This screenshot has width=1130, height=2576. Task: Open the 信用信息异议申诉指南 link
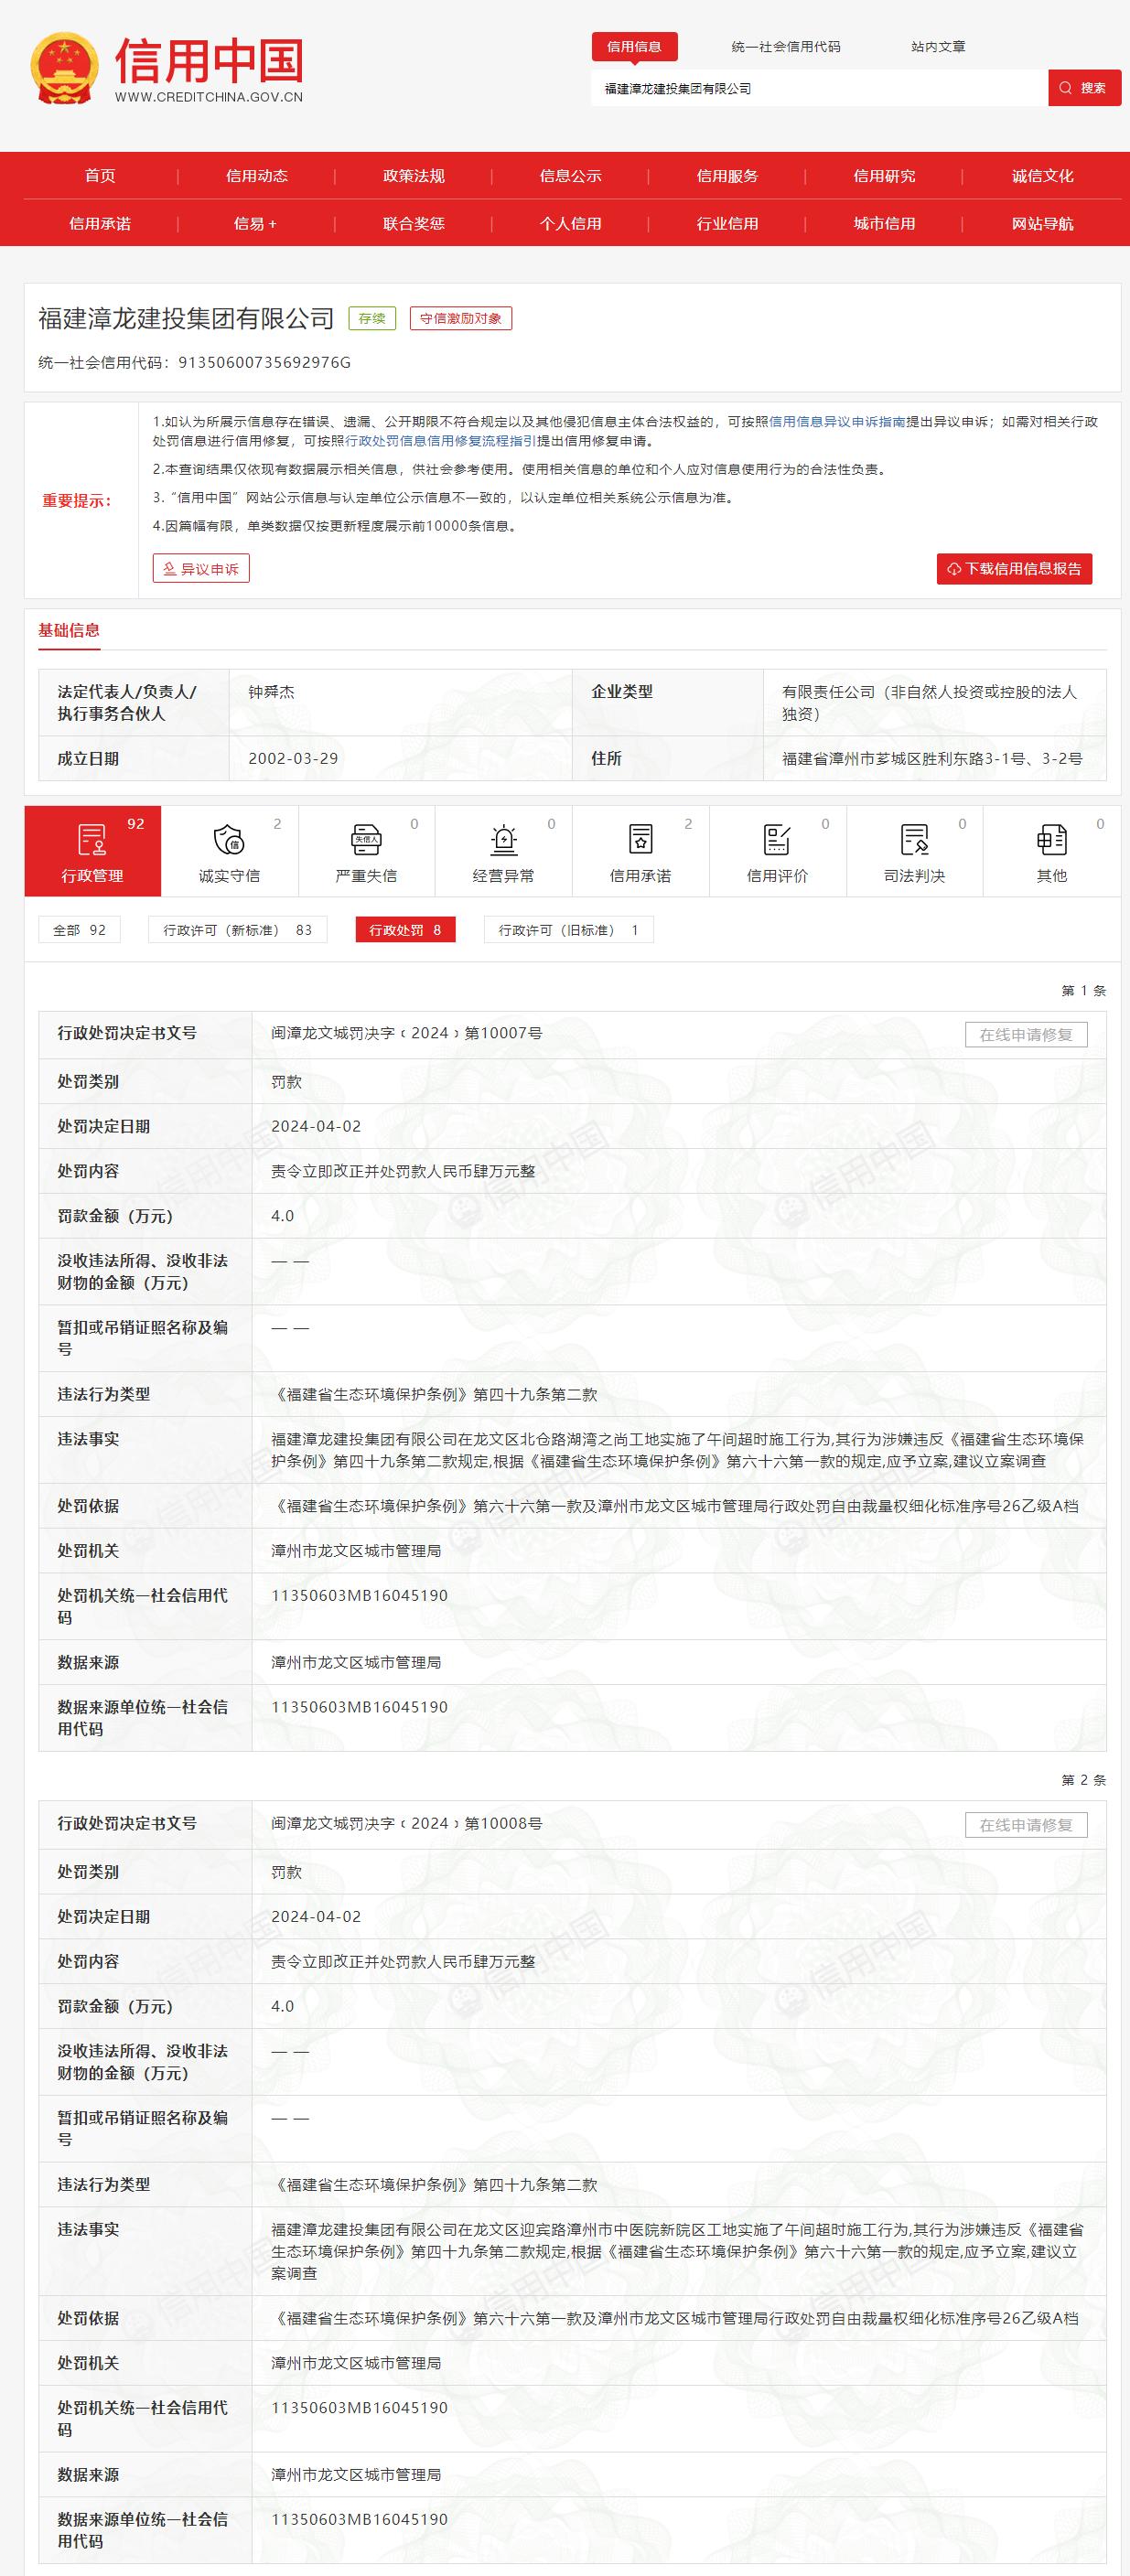[837, 422]
